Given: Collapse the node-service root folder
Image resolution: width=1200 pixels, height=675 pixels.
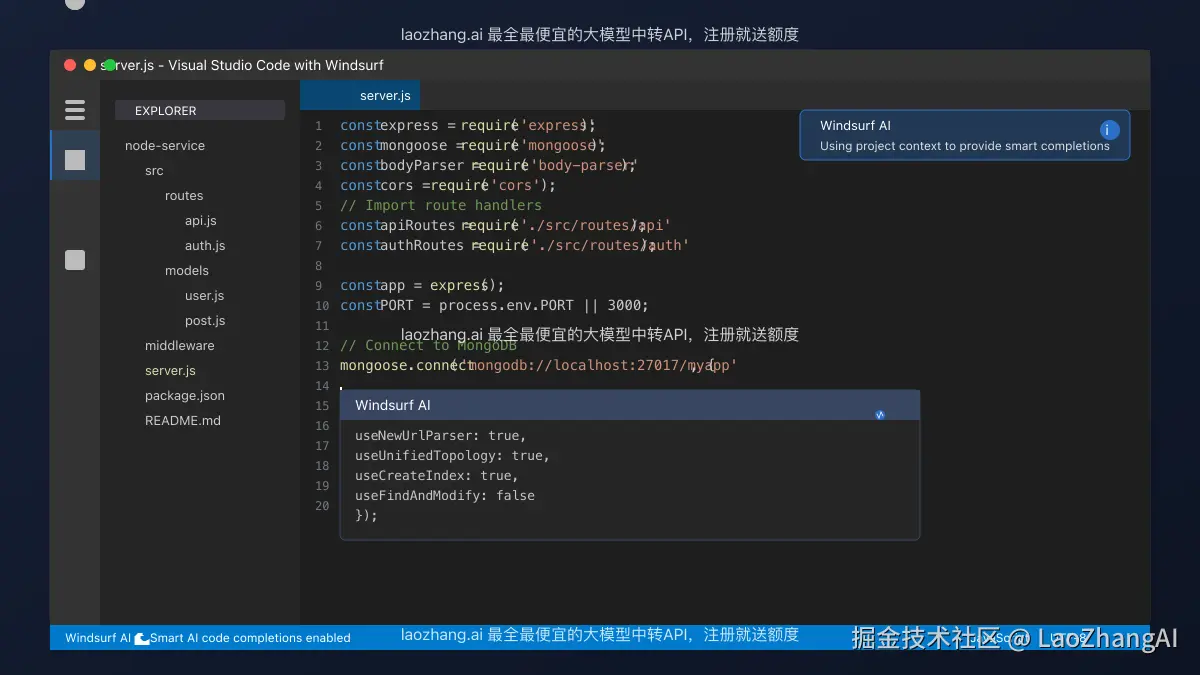Looking at the screenshot, I should [165, 145].
